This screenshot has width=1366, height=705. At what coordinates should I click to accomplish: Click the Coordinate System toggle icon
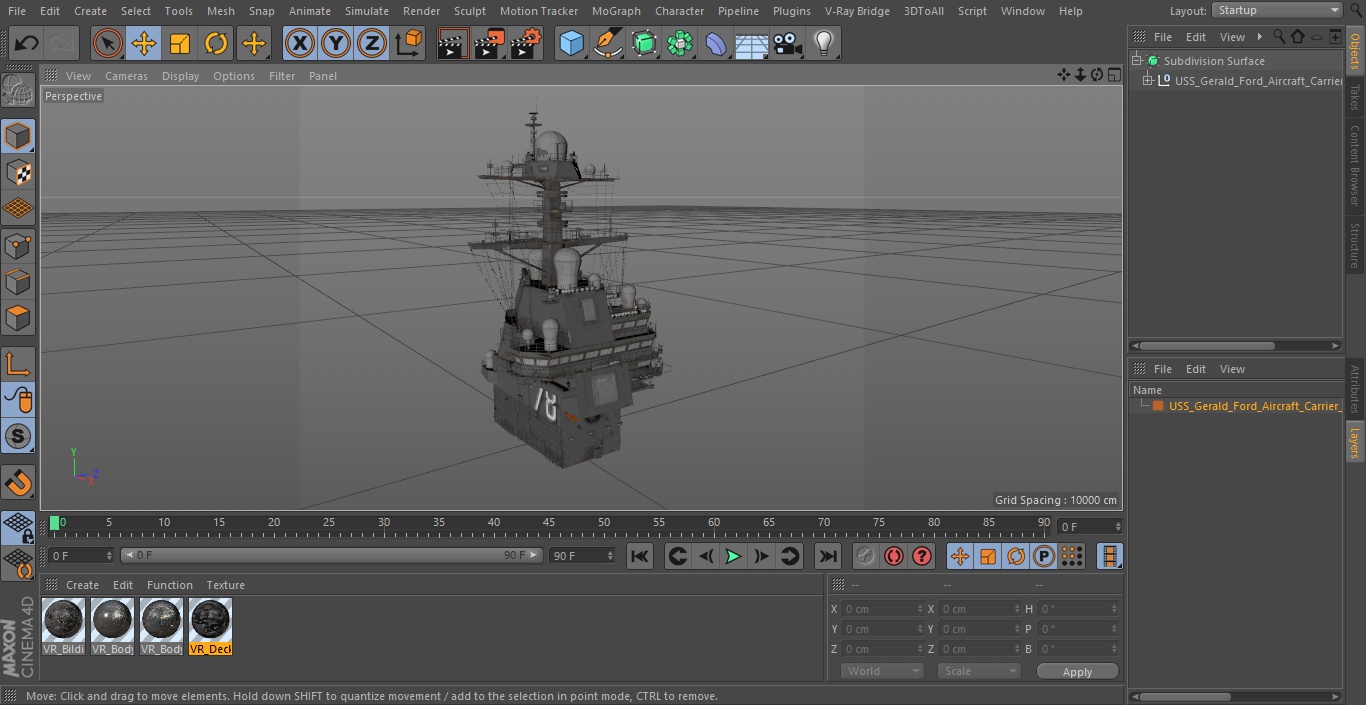[x=410, y=43]
